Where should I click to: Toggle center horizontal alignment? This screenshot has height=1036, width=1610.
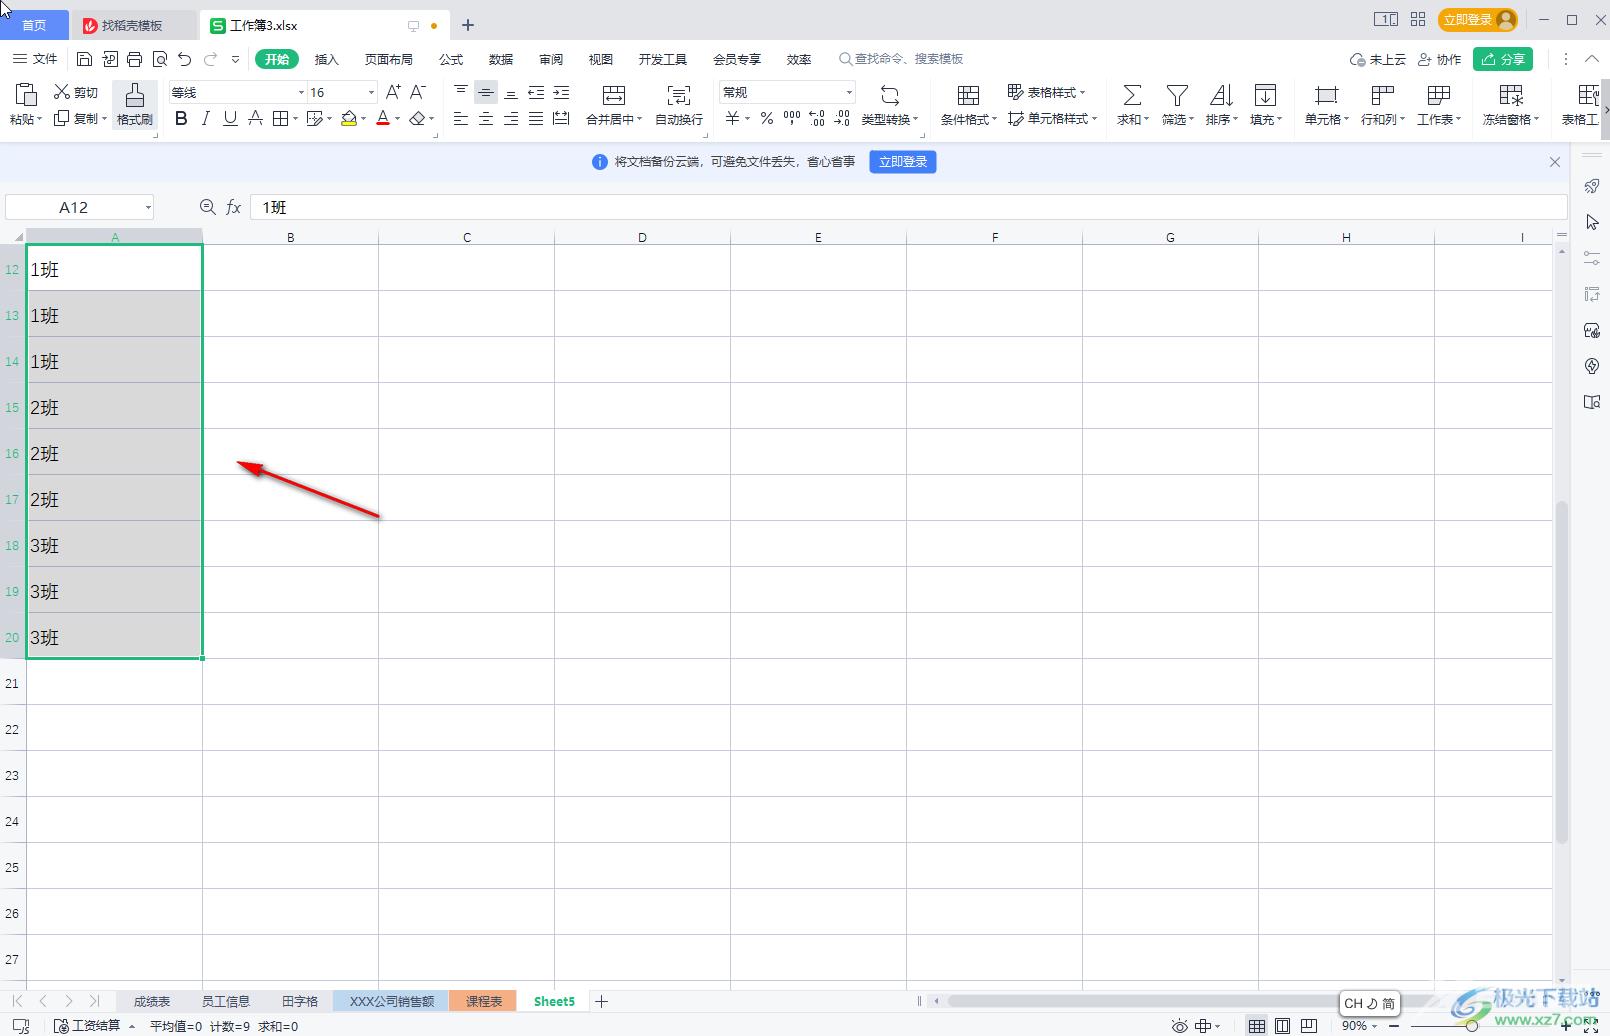click(x=485, y=118)
